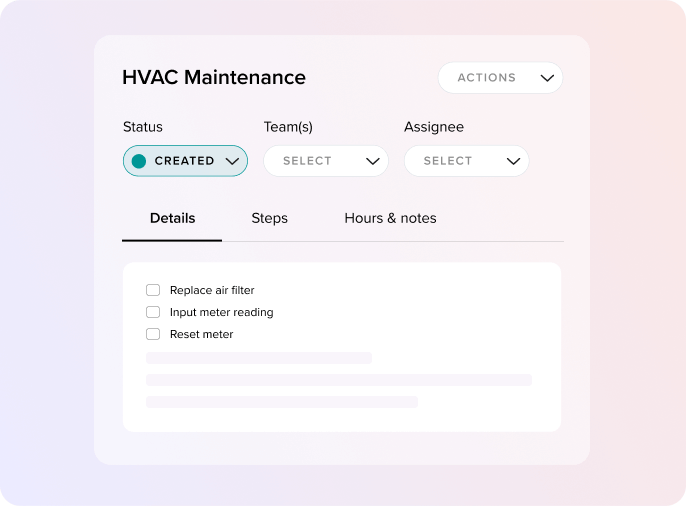Check the Replace air filter checkbox
The image size is (686, 506).
pos(153,290)
